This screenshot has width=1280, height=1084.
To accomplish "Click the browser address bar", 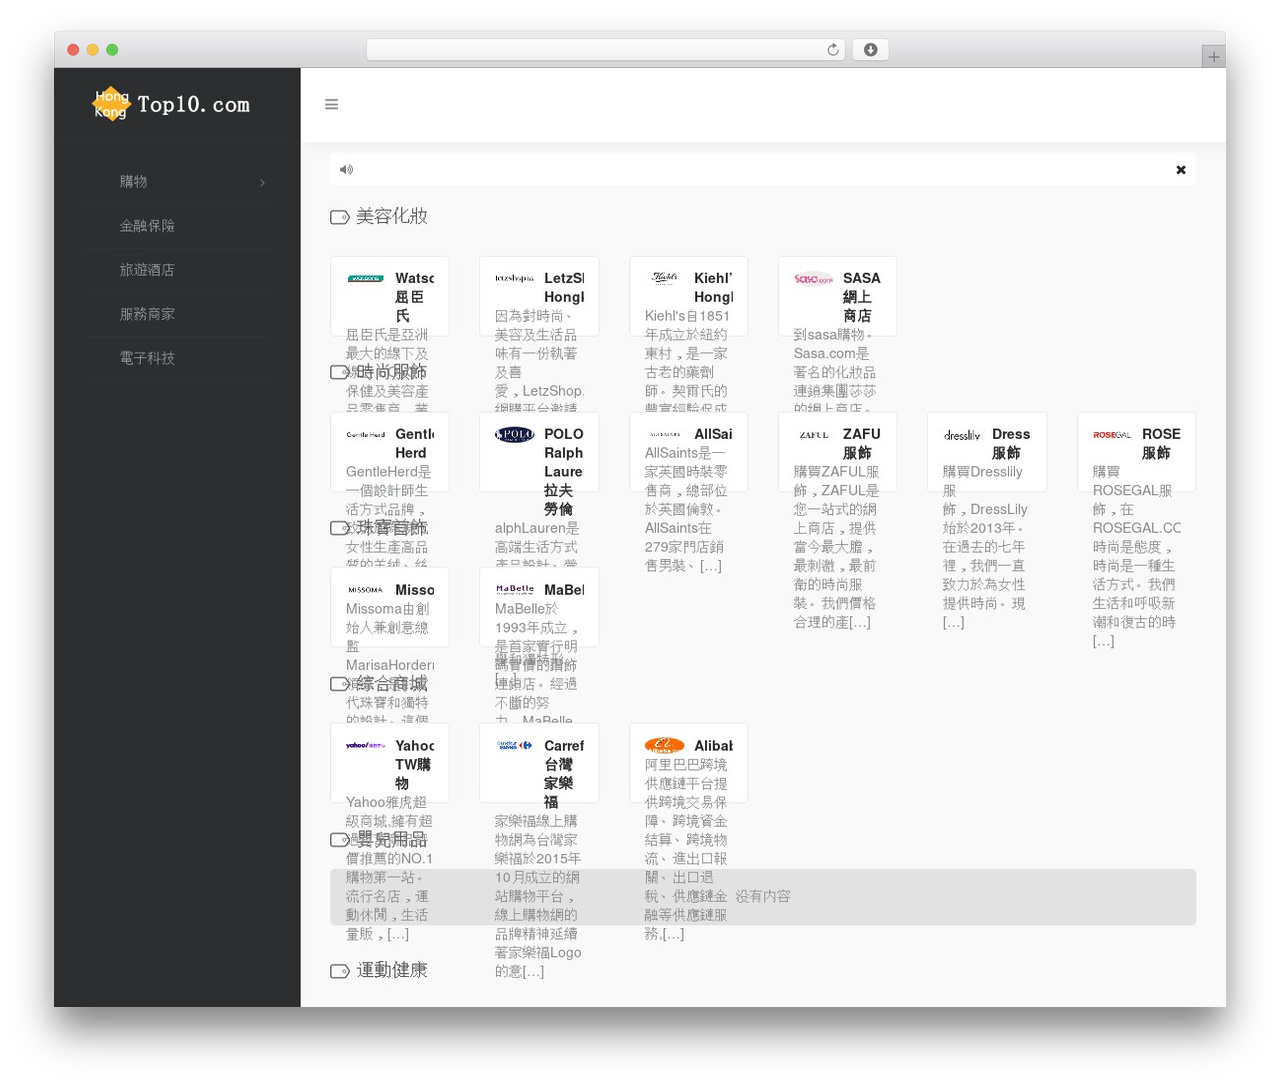I will point(605,50).
